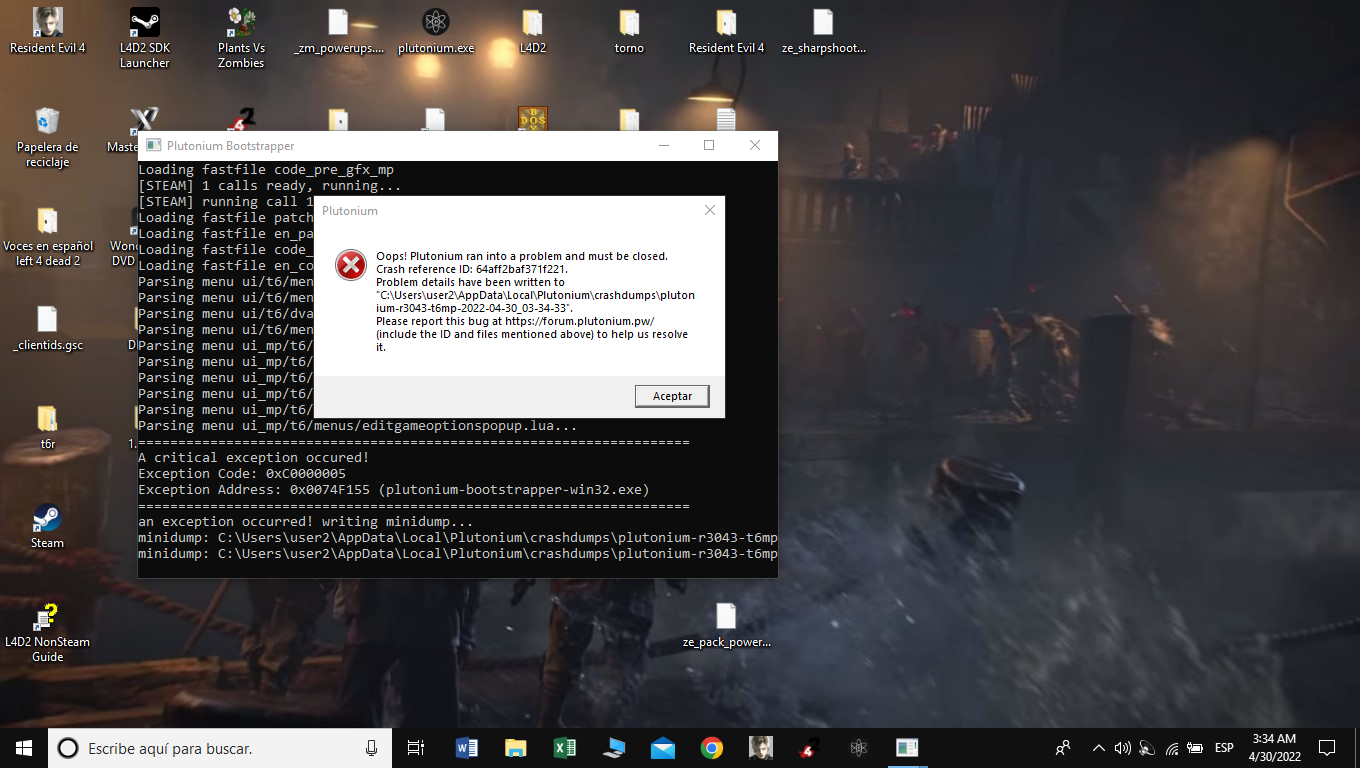Select the _clientids.gsc file icon

pyautogui.click(x=47, y=329)
